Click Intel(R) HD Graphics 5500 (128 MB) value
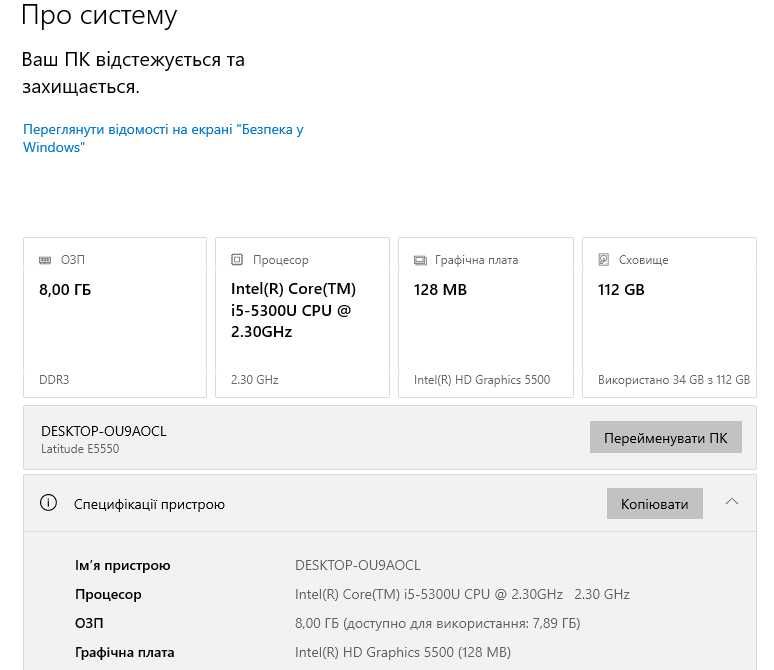 click(403, 652)
